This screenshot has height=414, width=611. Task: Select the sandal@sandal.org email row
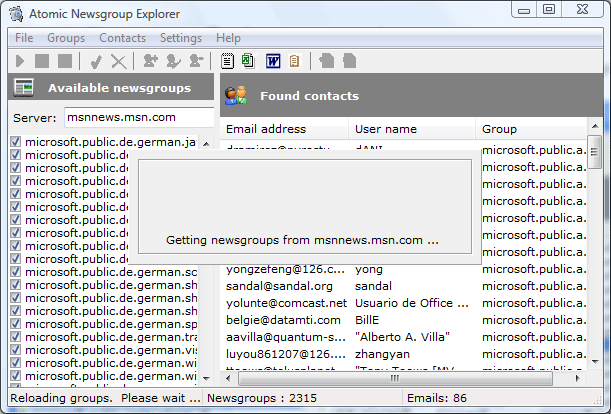click(x=279, y=286)
